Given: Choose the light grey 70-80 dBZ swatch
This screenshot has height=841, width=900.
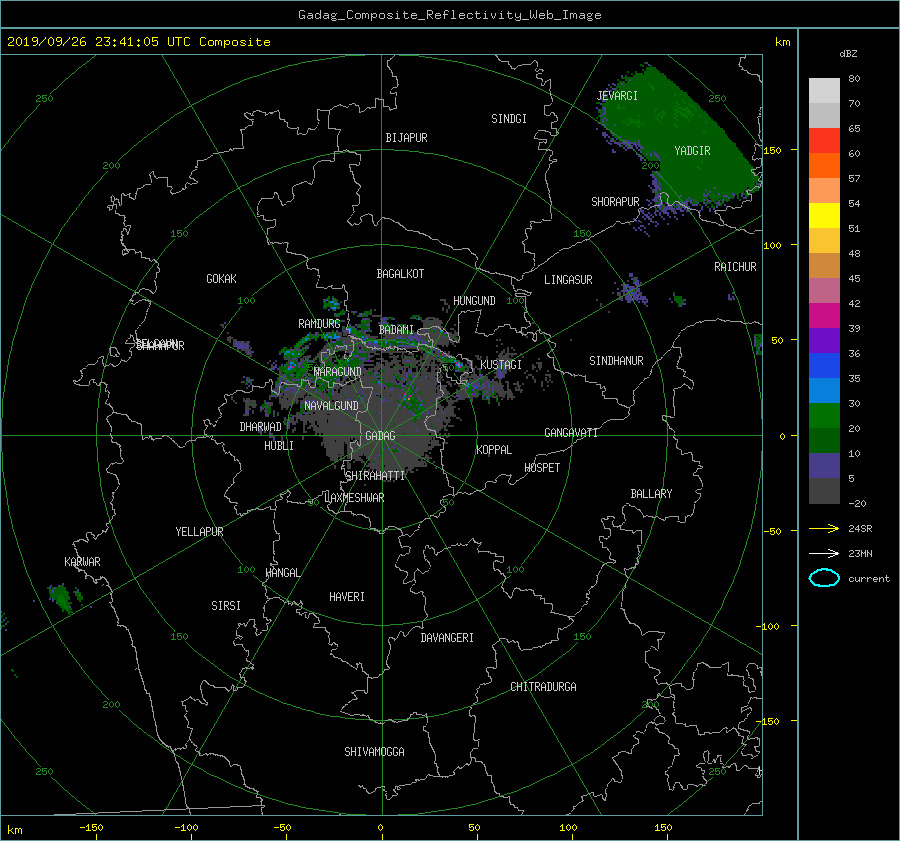Looking at the screenshot, I should [x=824, y=91].
